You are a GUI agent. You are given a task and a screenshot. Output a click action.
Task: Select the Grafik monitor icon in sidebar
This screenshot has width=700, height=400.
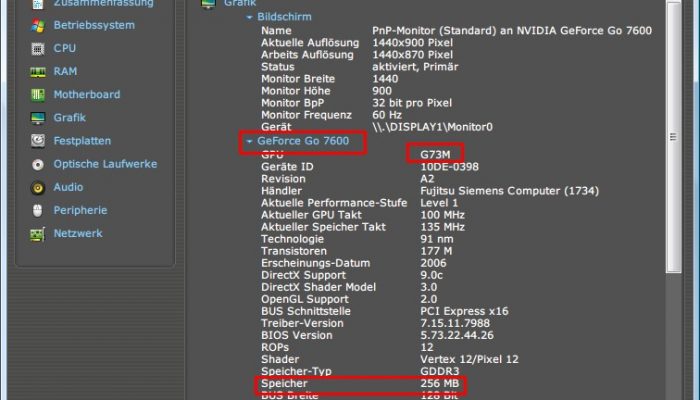click(38, 118)
